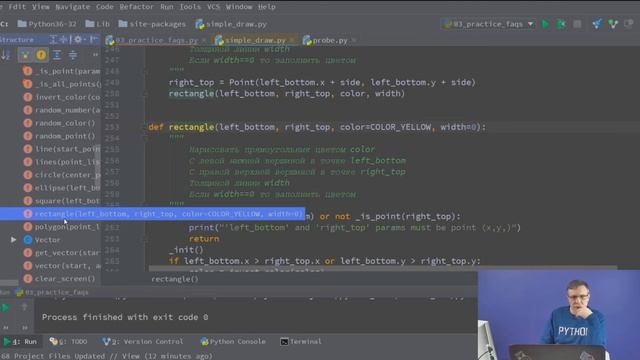
Task: Hide the Structure tool window
Action: [93, 40]
